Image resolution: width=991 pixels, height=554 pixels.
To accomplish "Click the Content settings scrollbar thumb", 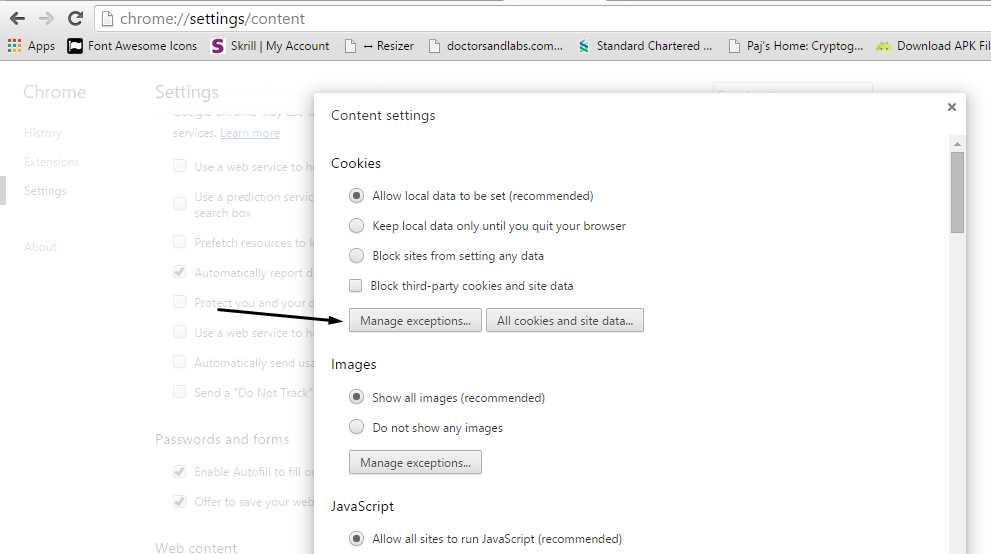I will (958, 193).
